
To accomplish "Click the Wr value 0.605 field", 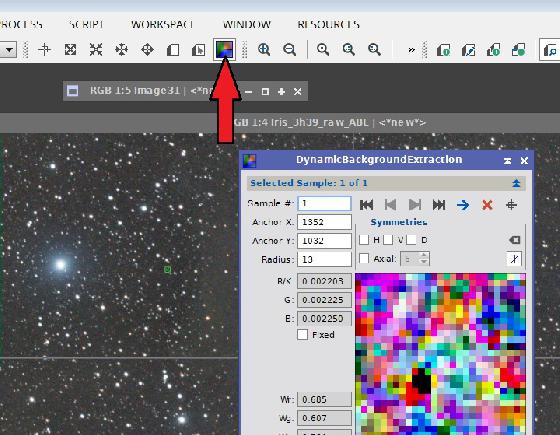I will click(325, 399).
